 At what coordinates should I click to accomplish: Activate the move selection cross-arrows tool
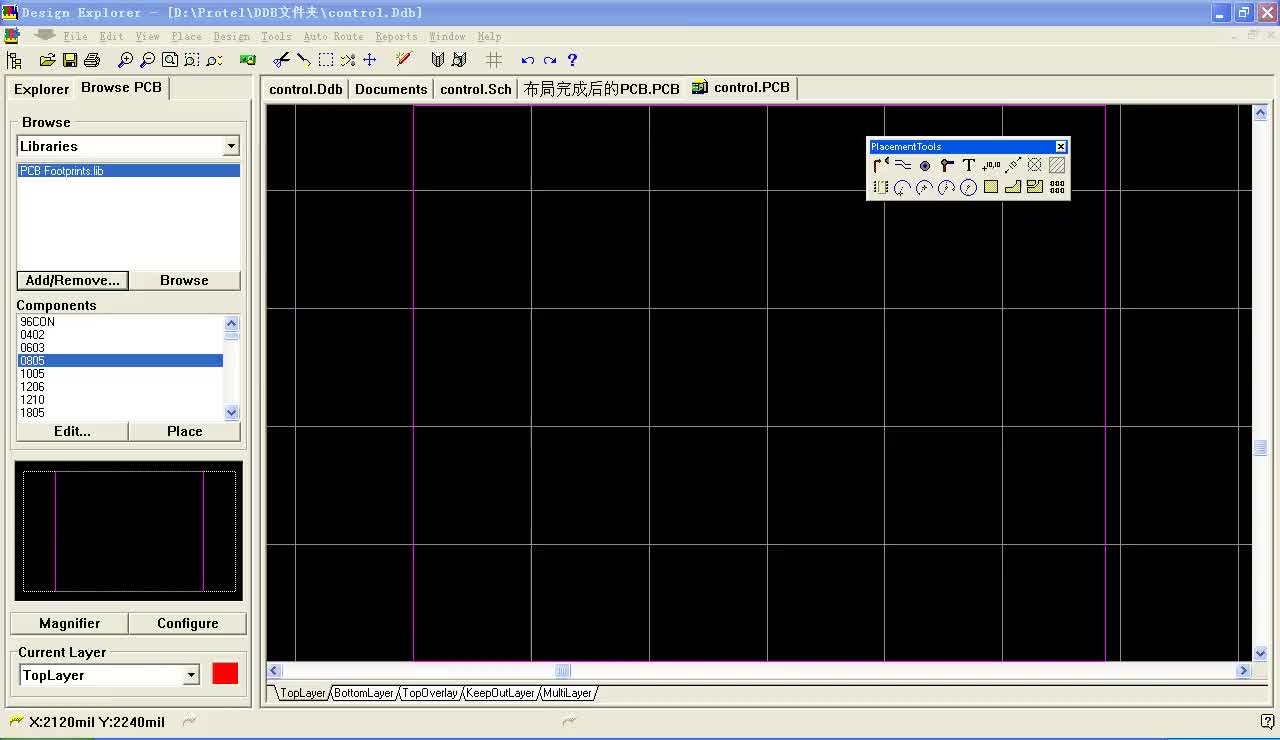click(370, 60)
